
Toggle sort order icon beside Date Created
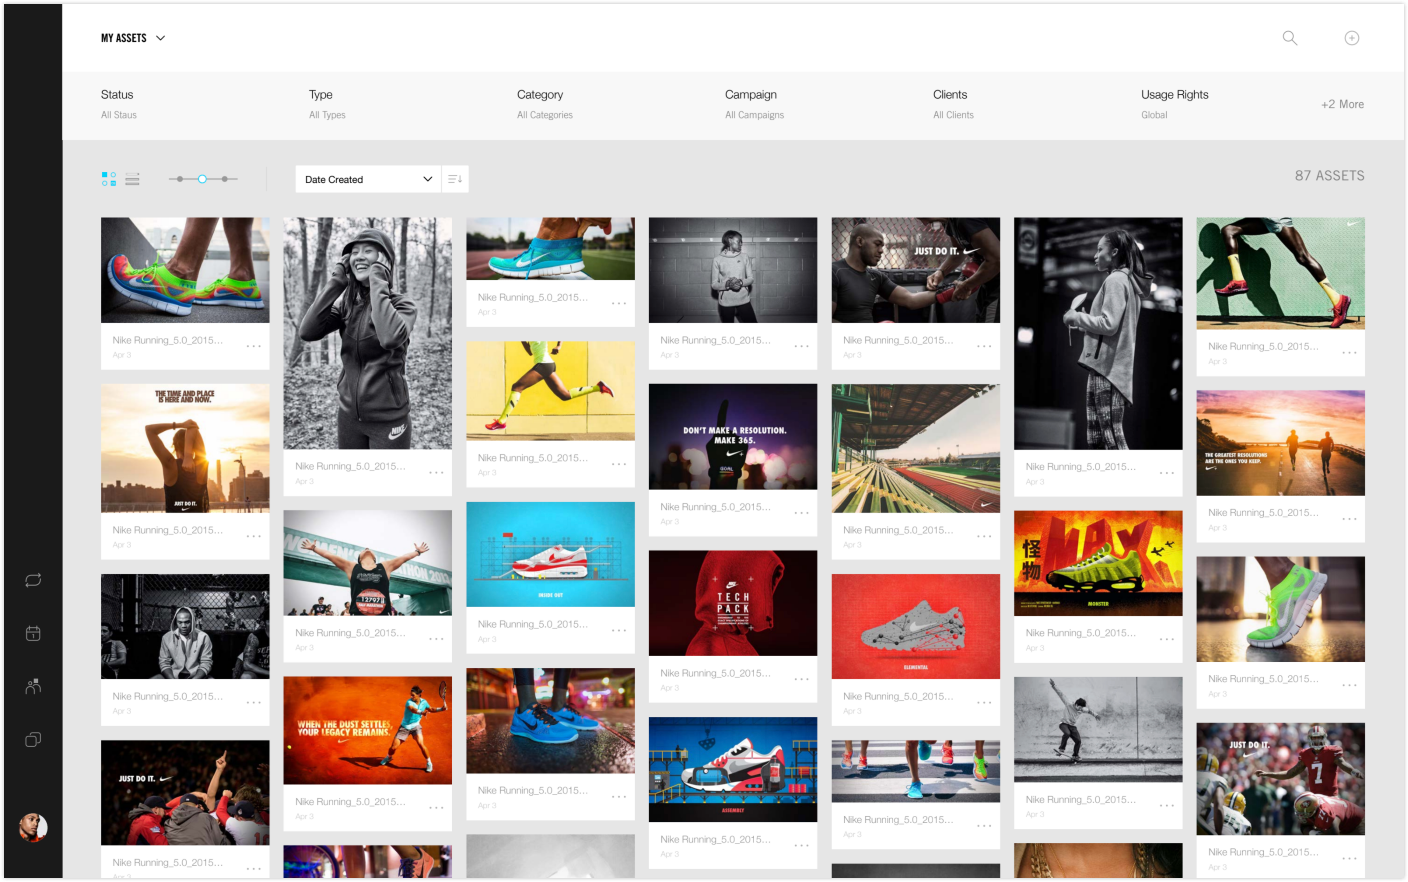[455, 179]
